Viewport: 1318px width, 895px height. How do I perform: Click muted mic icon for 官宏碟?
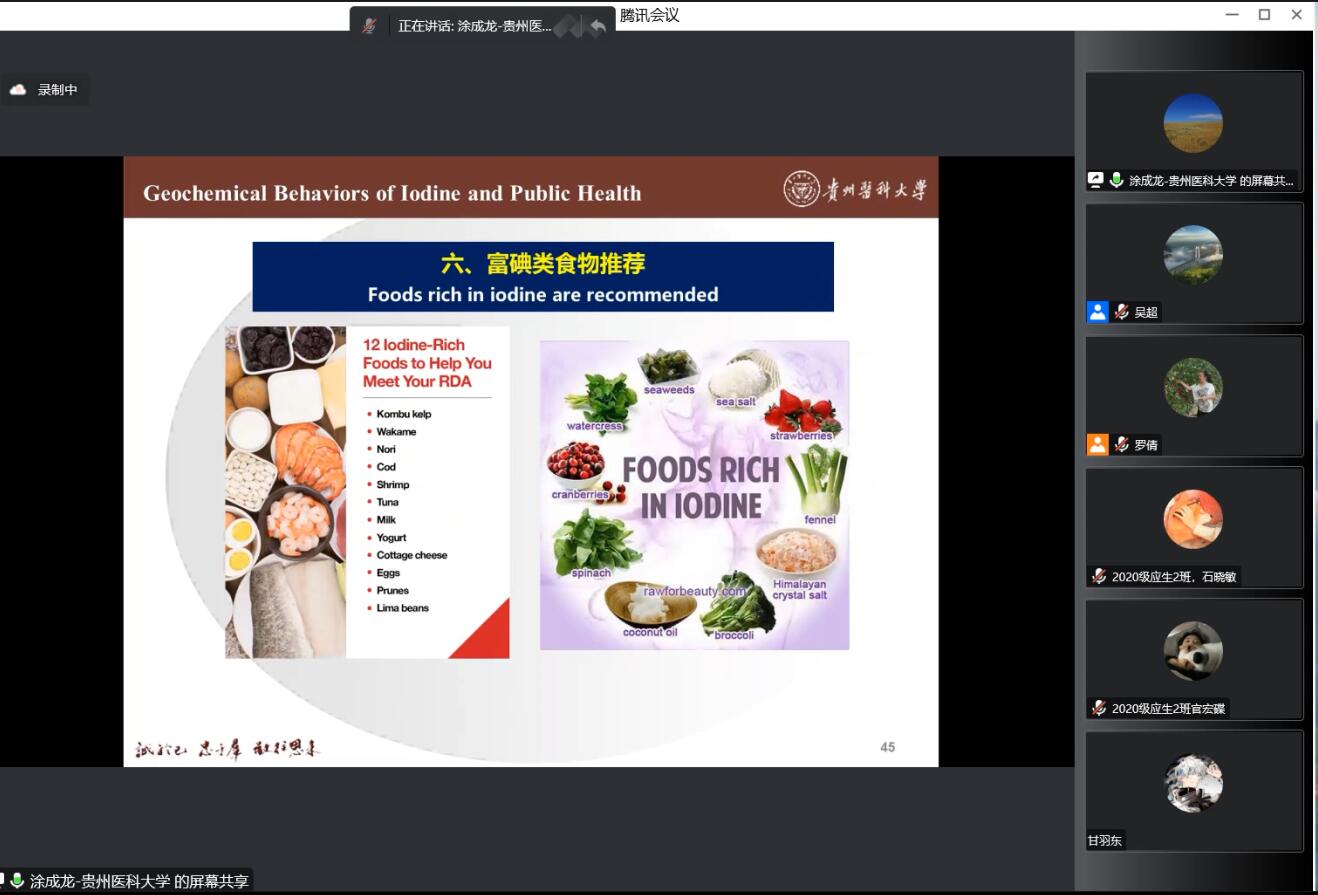(1099, 708)
